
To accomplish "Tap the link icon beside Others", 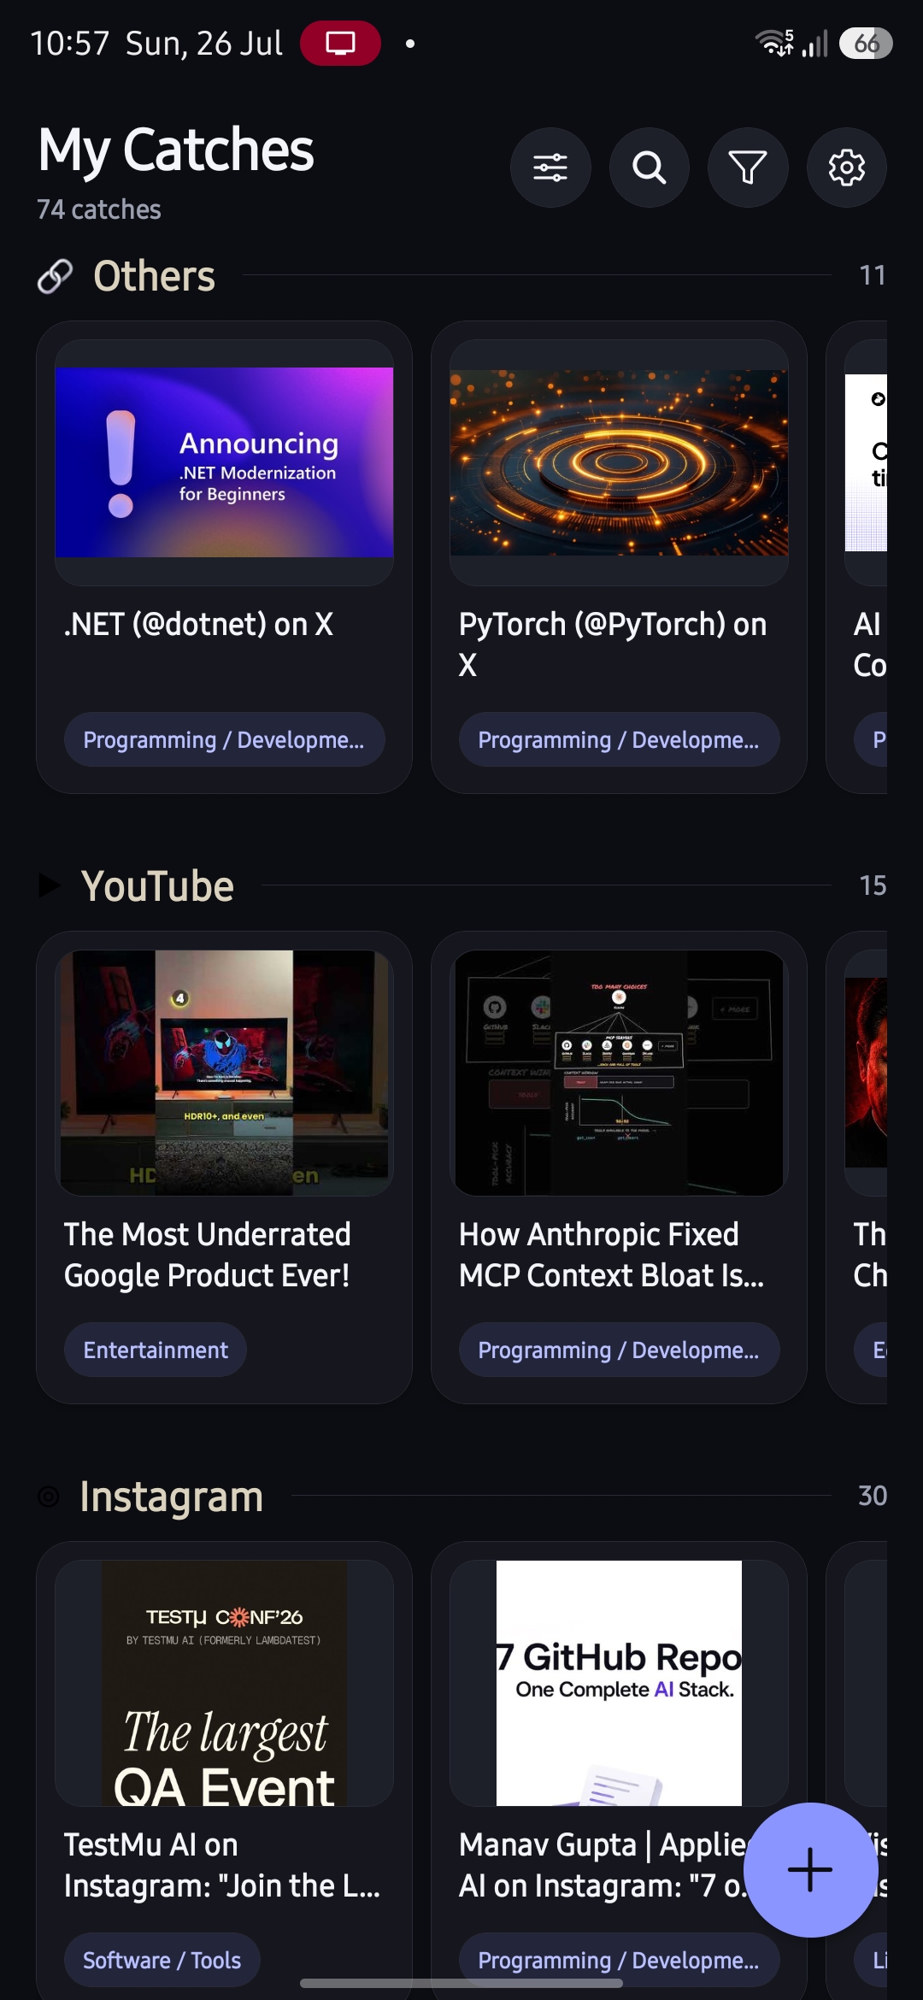I will pyautogui.click(x=55, y=276).
